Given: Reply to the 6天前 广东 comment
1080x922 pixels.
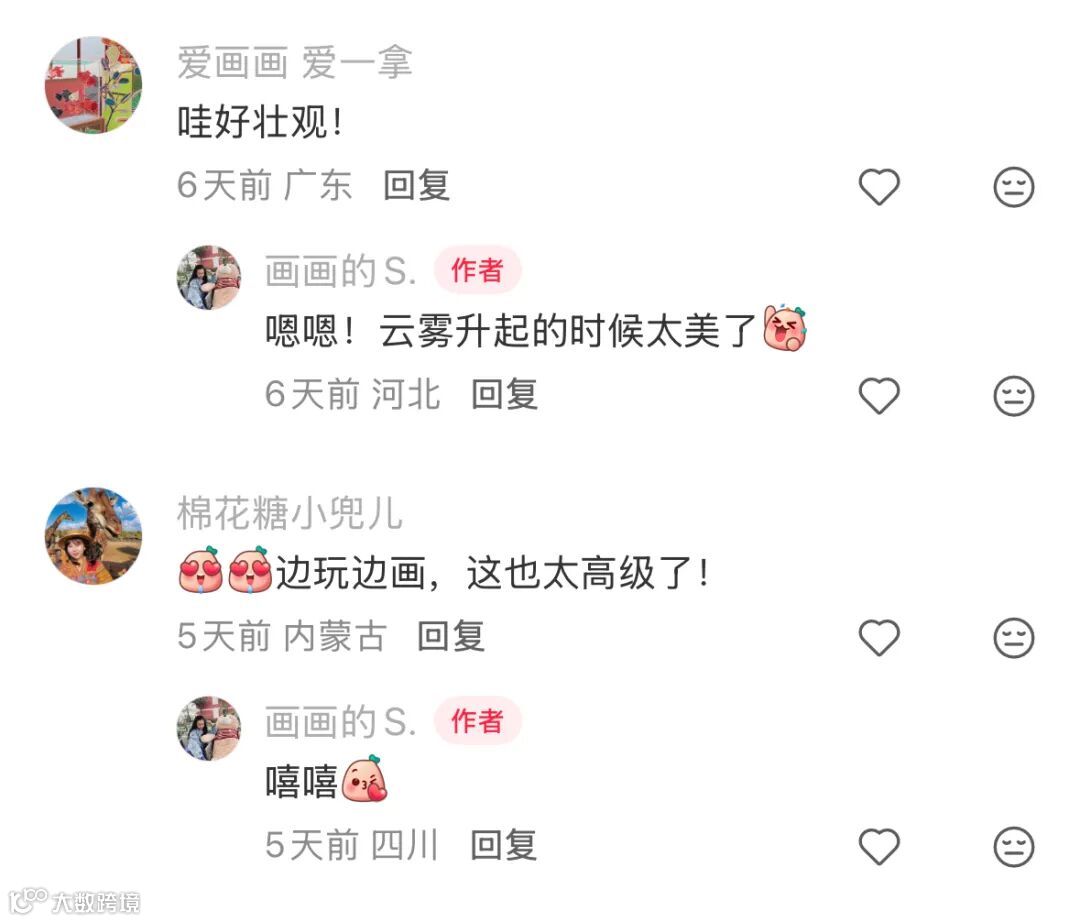Looking at the screenshot, I should (x=417, y=185).
